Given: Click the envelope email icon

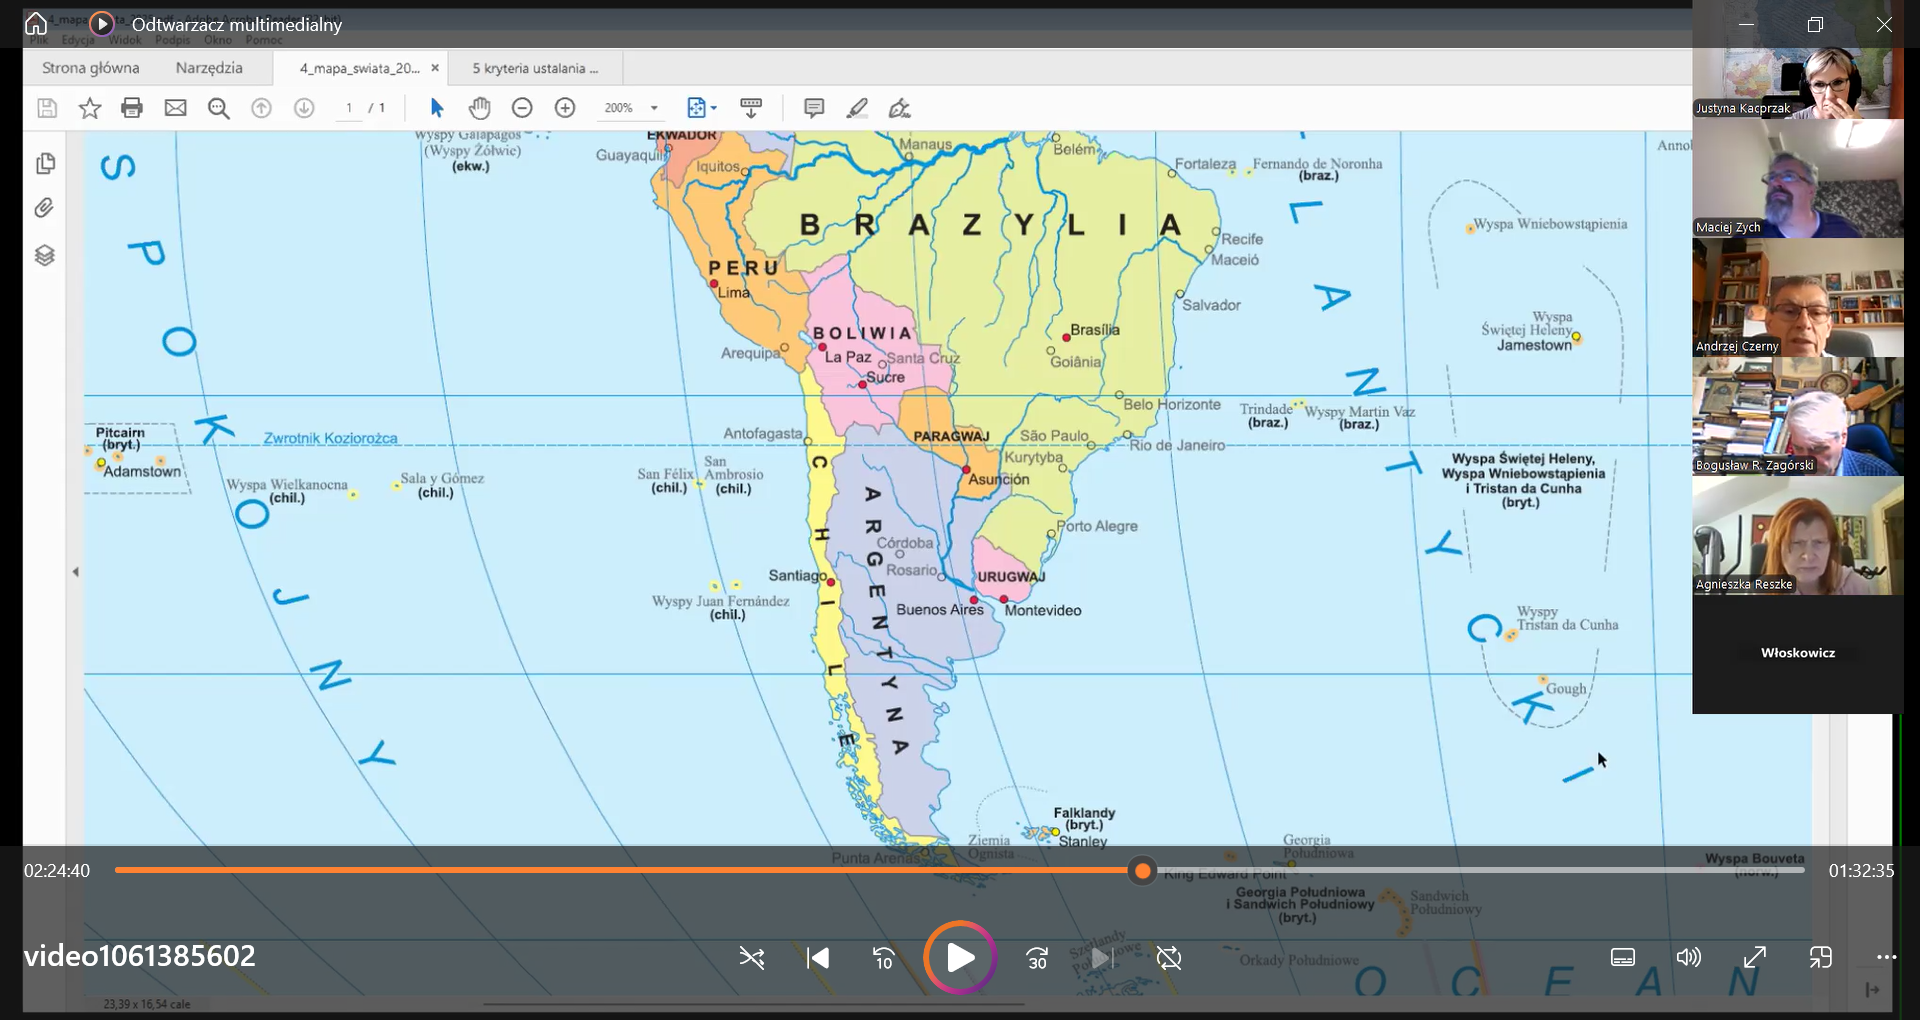Looking at the screenshot, I should (175, 108).
